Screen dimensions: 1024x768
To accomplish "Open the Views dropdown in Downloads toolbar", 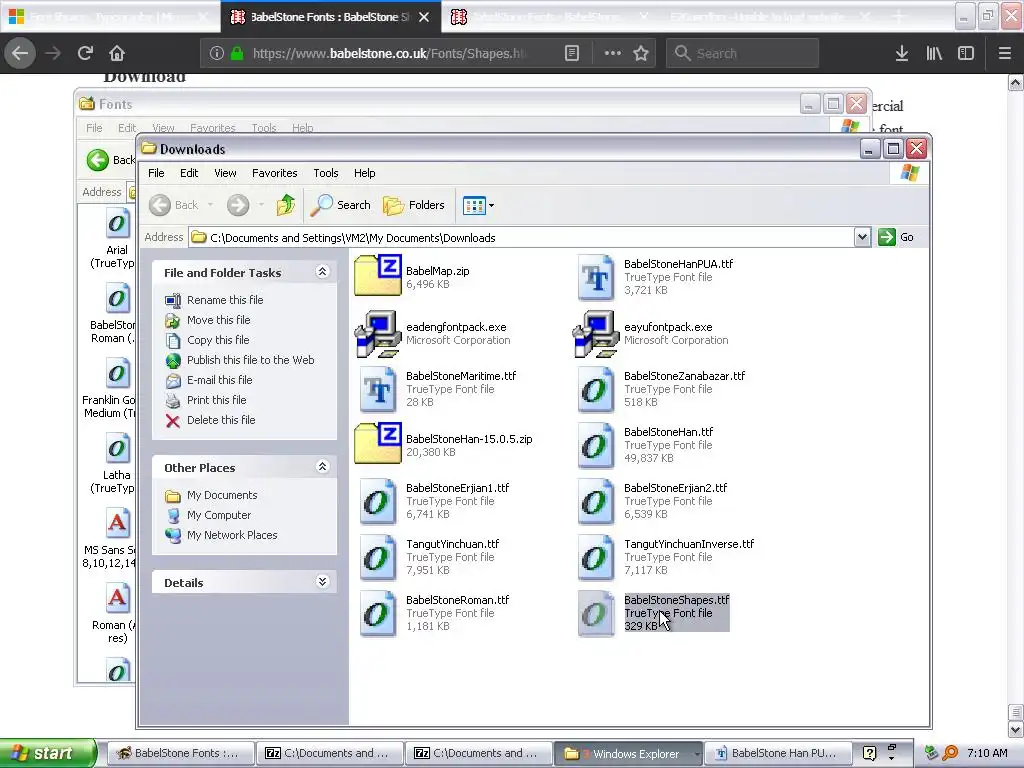I will coord(479,205).
